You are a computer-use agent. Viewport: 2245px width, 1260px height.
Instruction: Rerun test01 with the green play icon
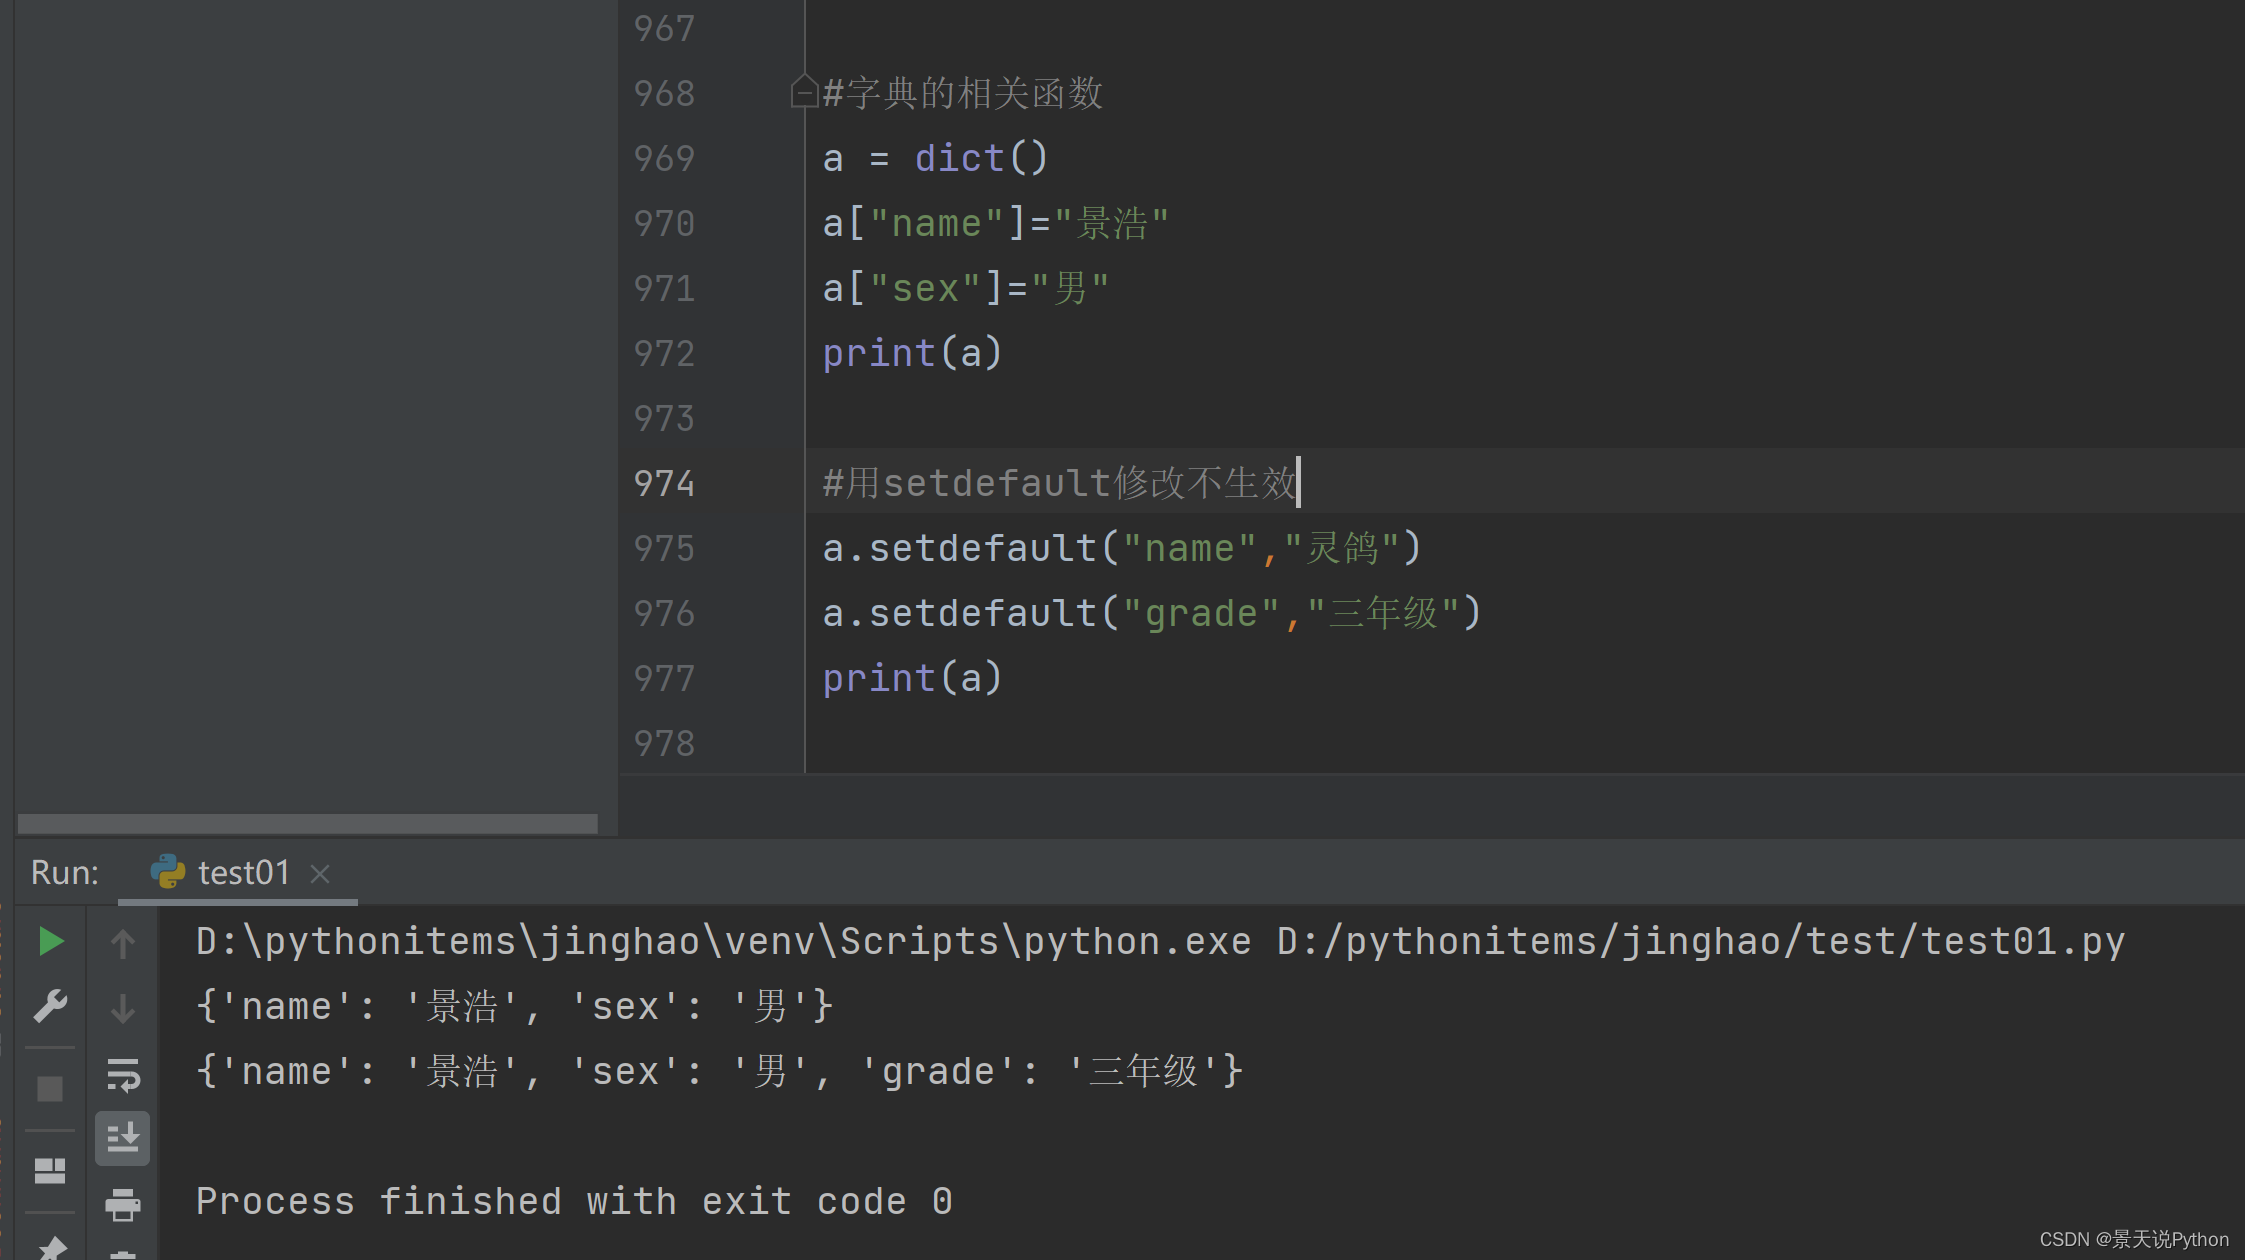click(x=50, y=942)
